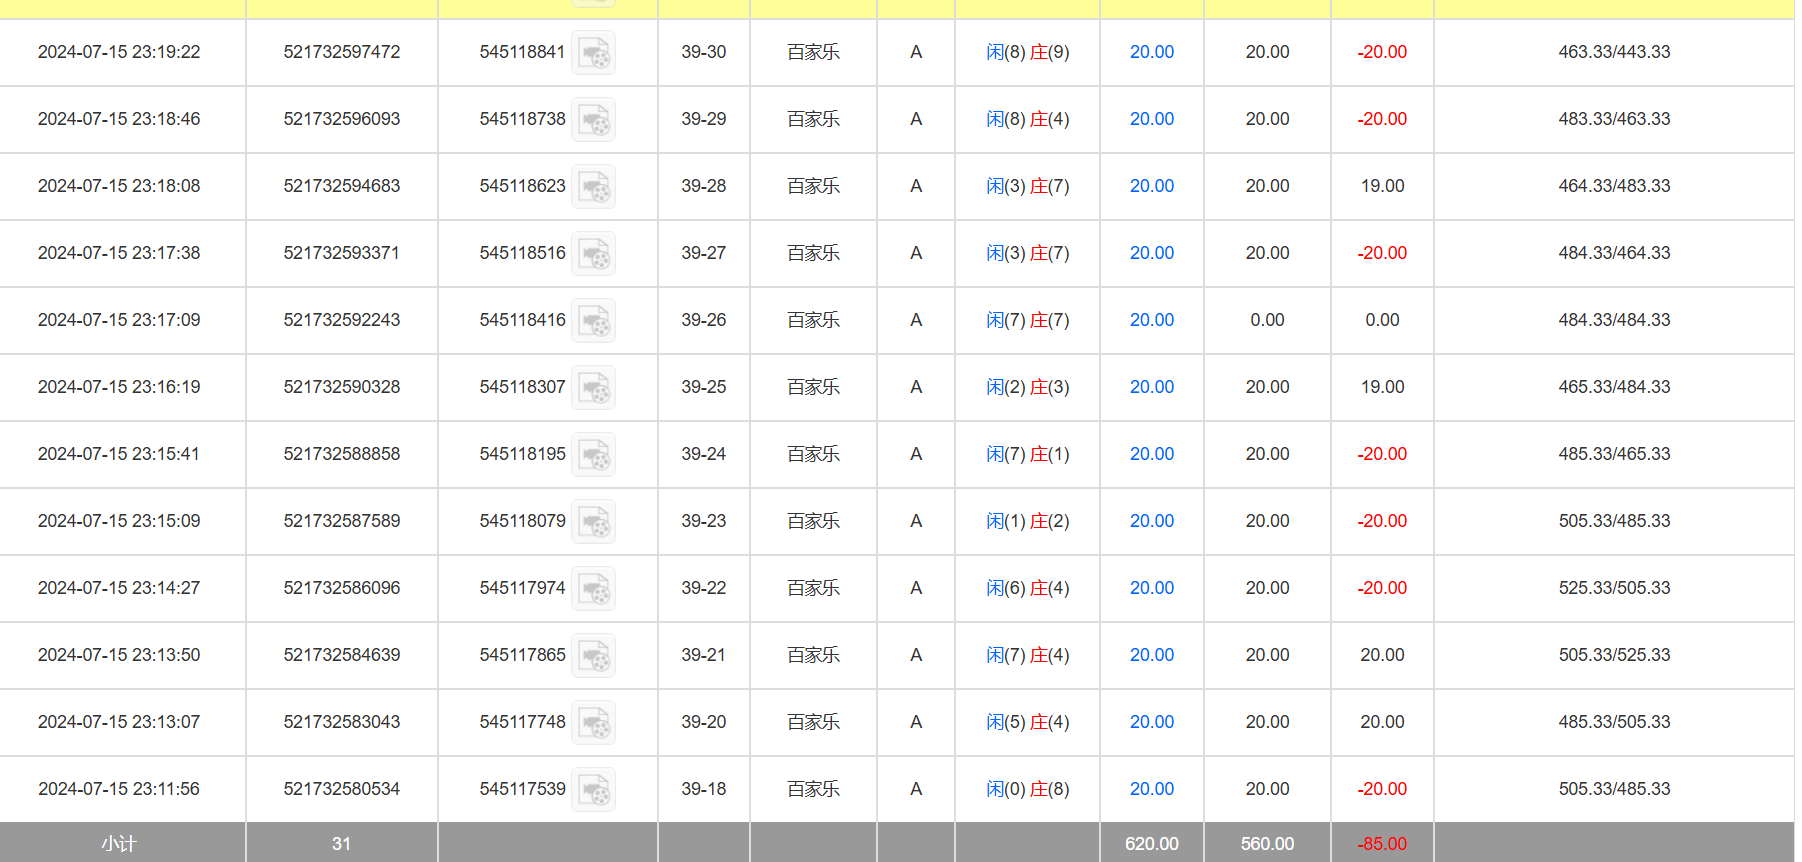View result 闲(7) 庄(7) of 39-26
The height and width of the screenshot is (862, 1802).
coord(1027,320)
